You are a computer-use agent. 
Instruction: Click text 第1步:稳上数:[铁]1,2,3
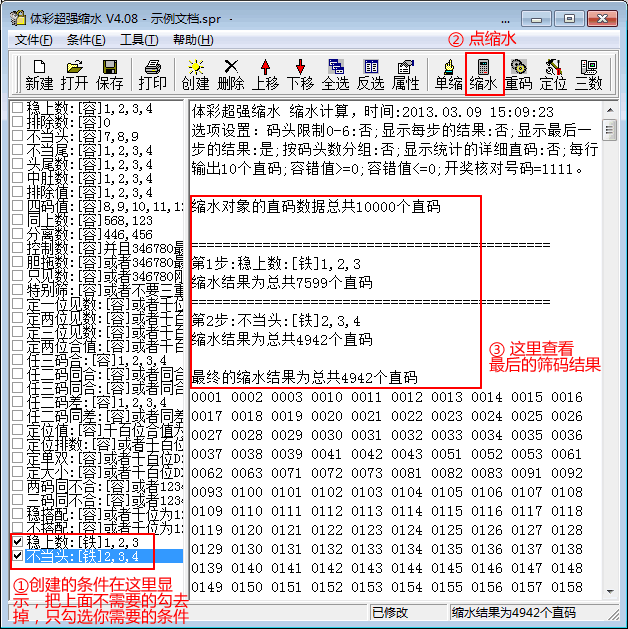click(276, 264)
